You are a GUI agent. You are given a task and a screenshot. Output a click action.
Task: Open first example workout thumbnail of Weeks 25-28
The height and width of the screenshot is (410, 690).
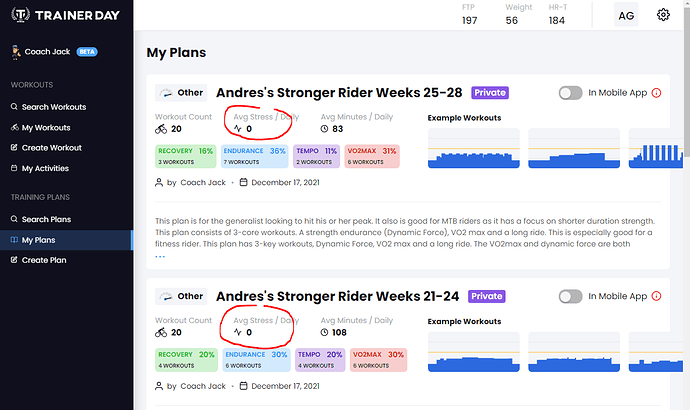[x=473, y=148]
